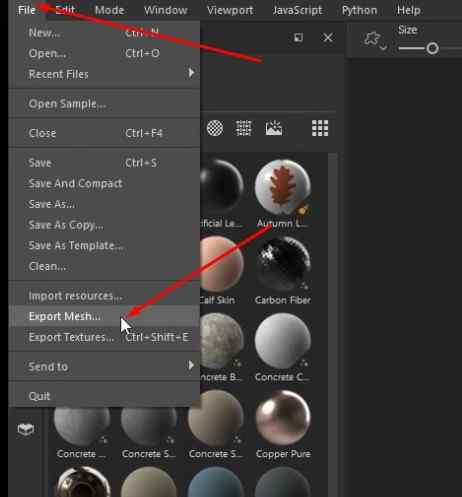Open the Viewport menu
The width and height of the screenshot is (462, 497).
coord(230,10)
